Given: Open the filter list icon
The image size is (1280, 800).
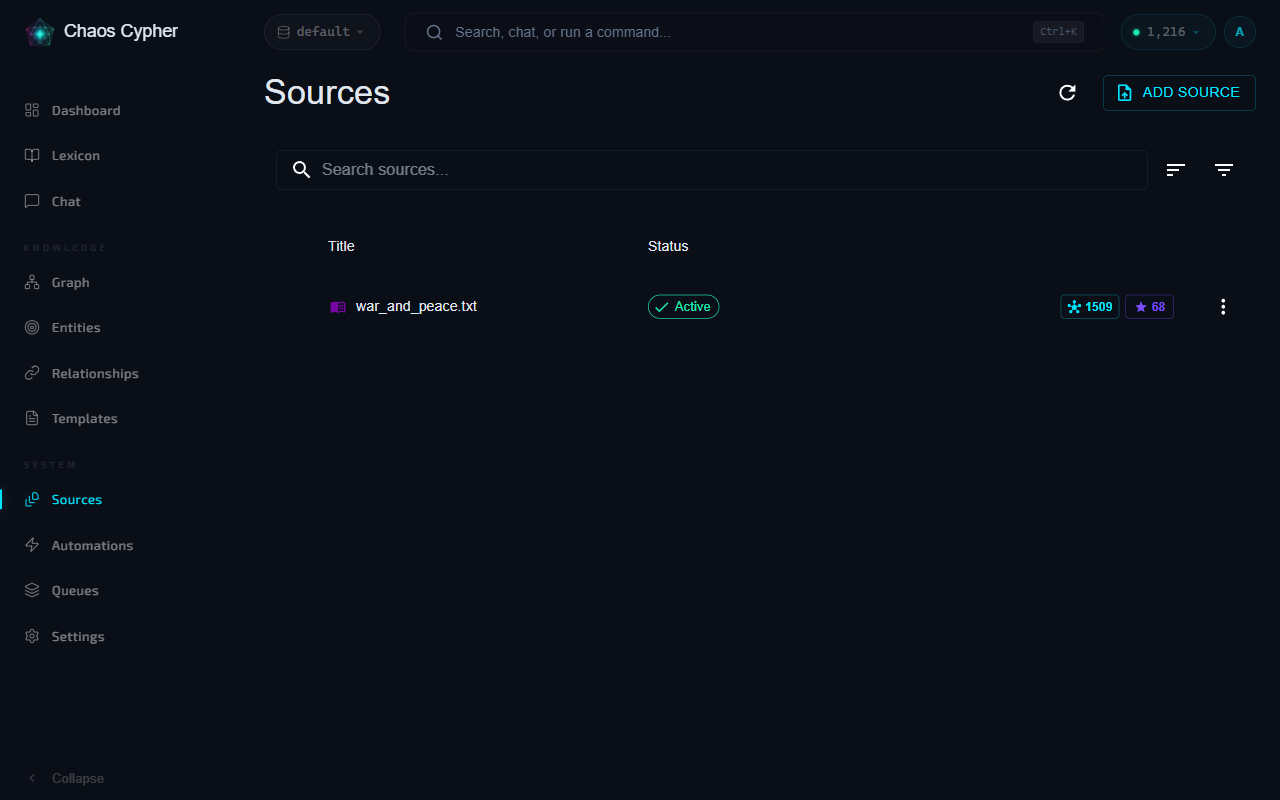Looking at the screenshot, I should coord(1224,170).
